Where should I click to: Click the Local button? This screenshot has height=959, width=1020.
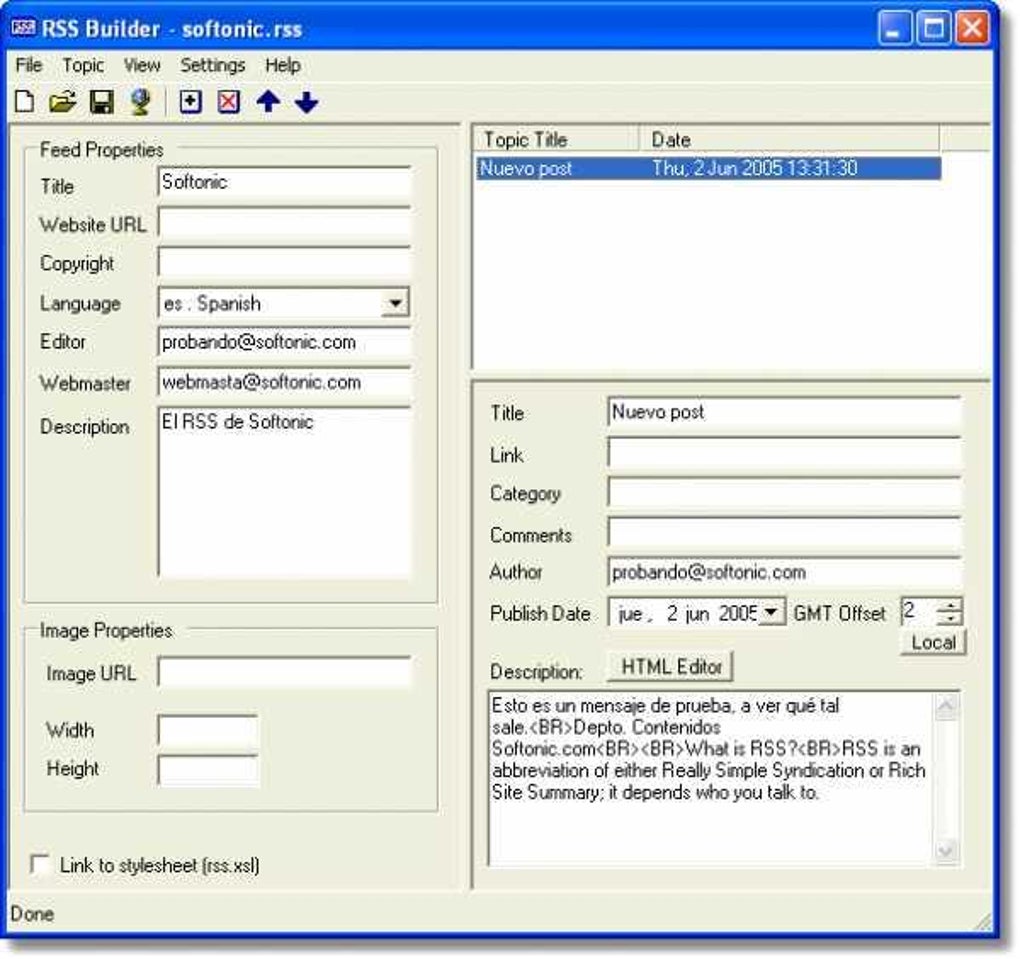[933, 642]
